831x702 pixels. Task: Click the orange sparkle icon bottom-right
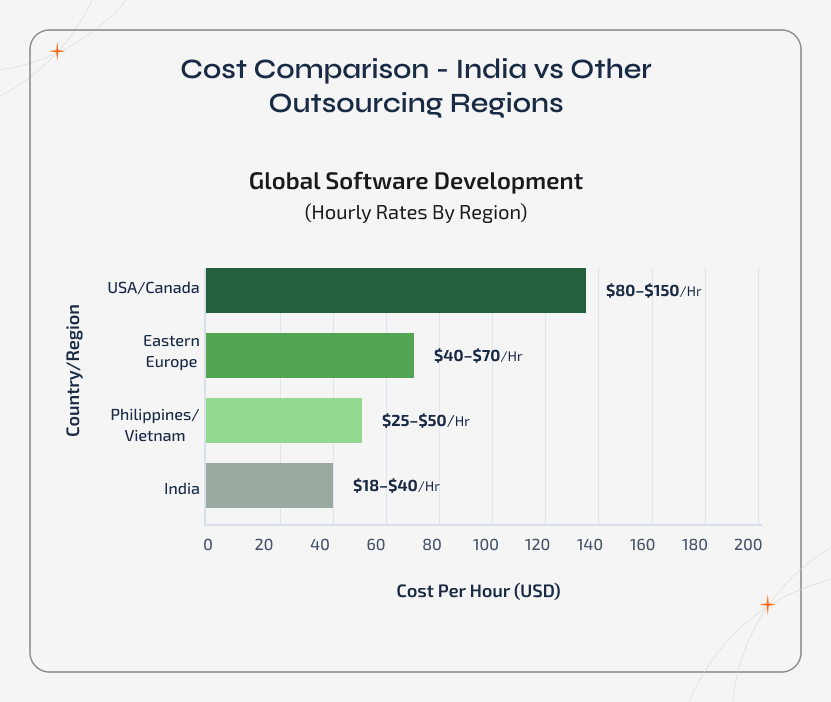click(x=766, y=604)
